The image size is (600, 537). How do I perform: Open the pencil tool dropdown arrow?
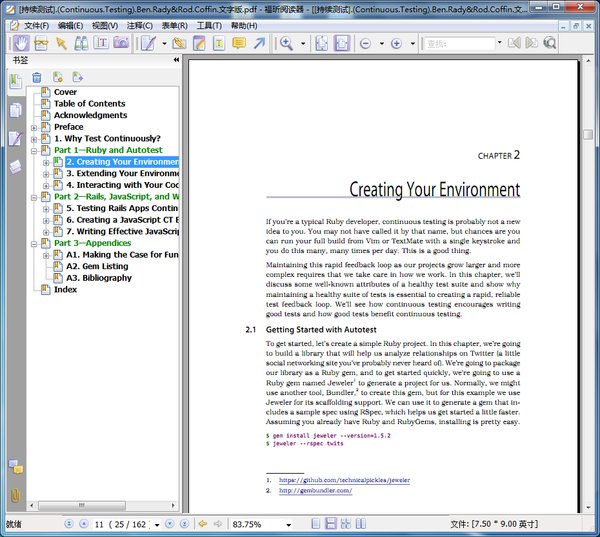click(164, 44)
